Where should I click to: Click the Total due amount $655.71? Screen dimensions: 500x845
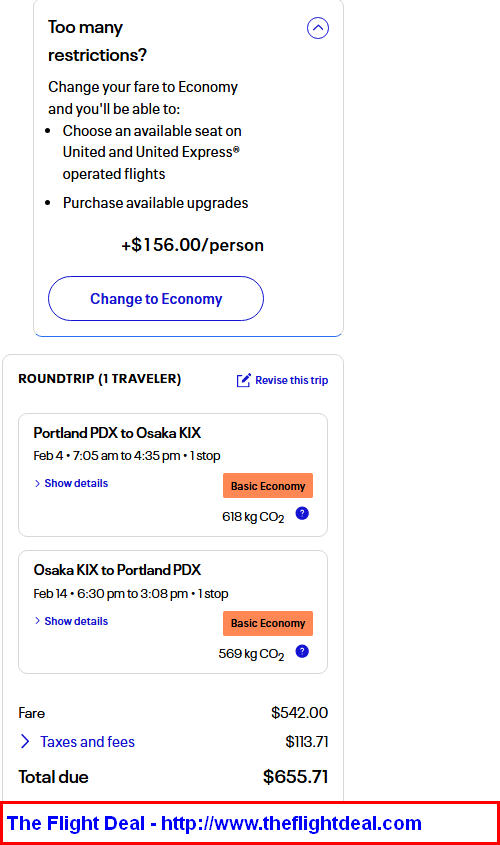(x=295, y=777)
